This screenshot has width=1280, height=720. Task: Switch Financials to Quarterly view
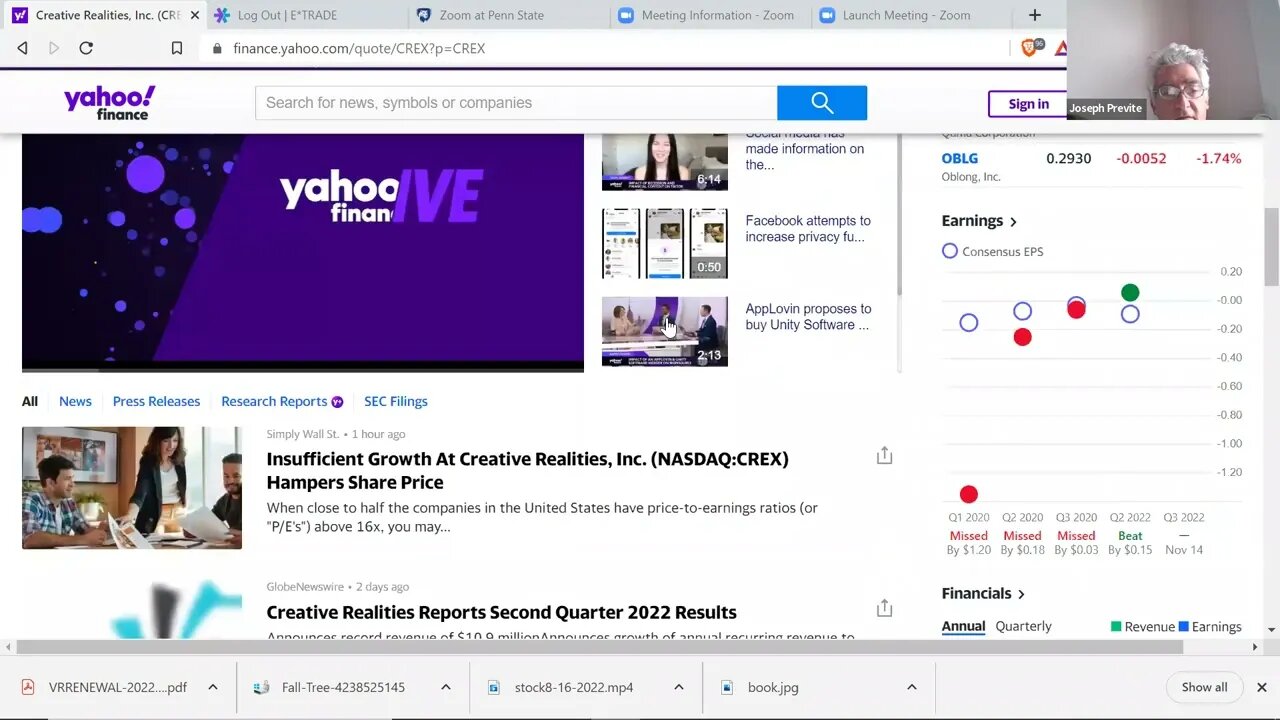[1023, 626]
